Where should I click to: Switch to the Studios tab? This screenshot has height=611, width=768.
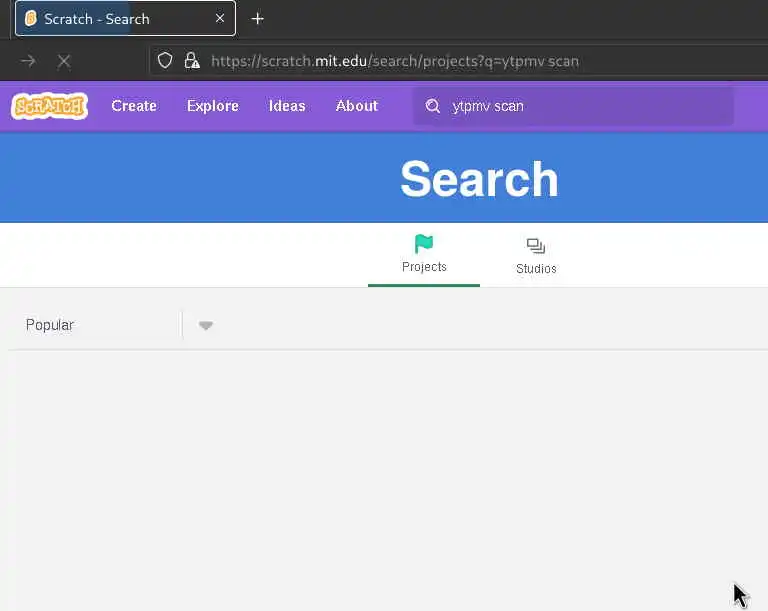(x=536, y=255)
